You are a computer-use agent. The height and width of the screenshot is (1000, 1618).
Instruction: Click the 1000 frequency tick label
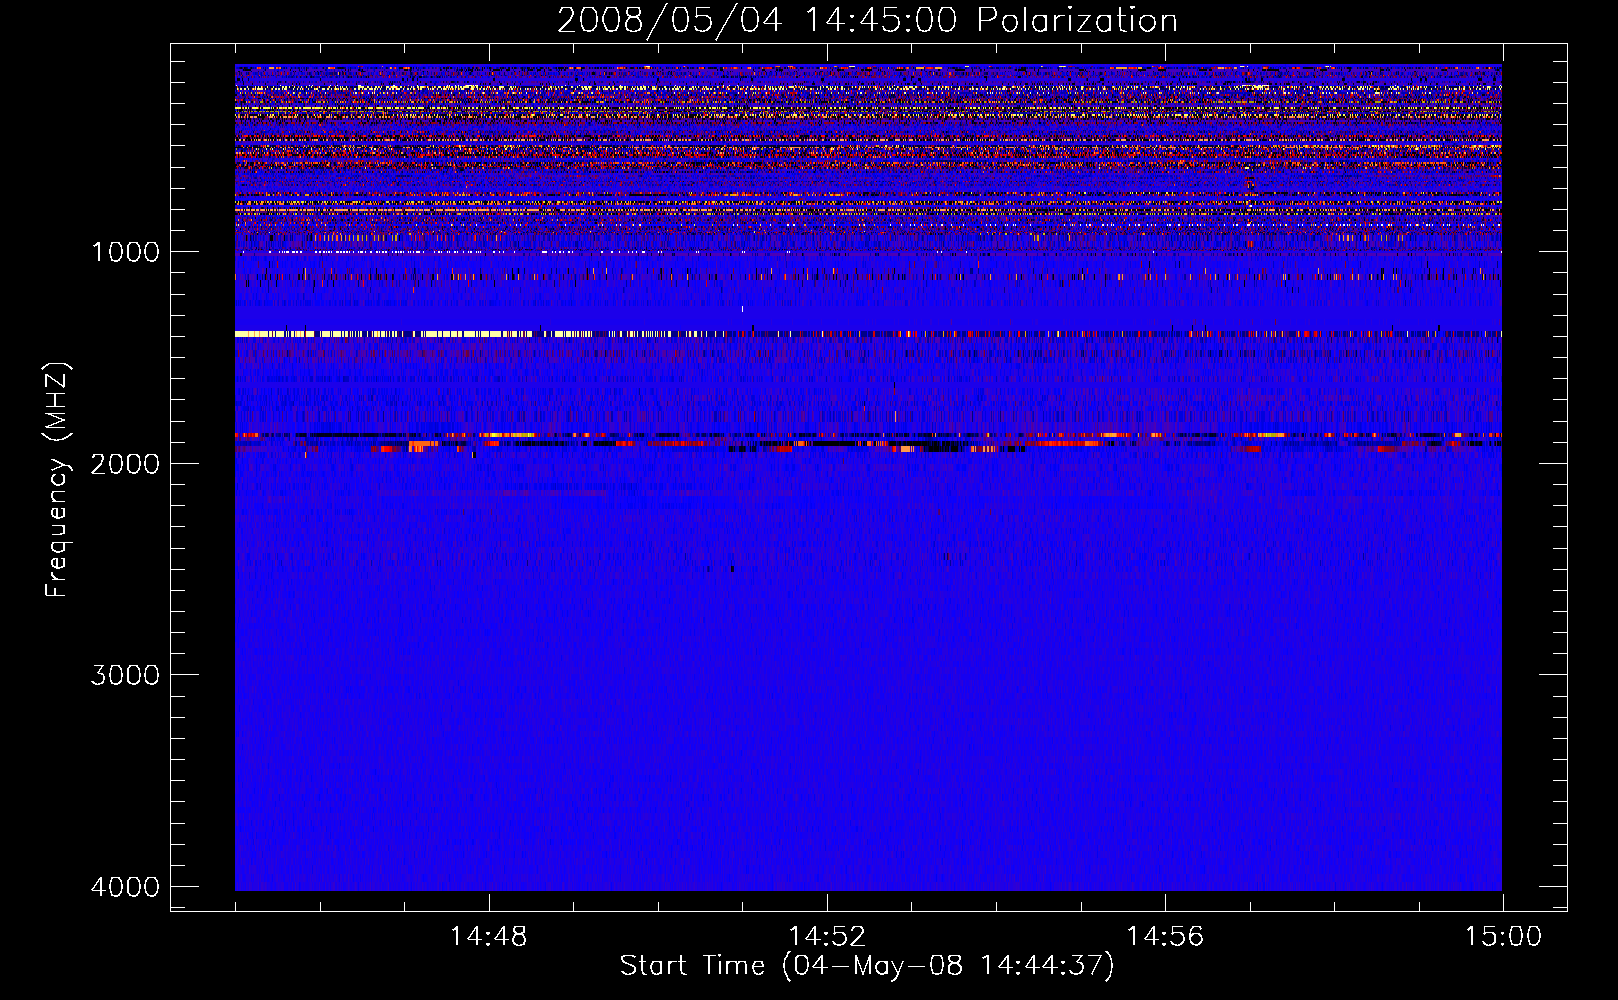(125, 252)
